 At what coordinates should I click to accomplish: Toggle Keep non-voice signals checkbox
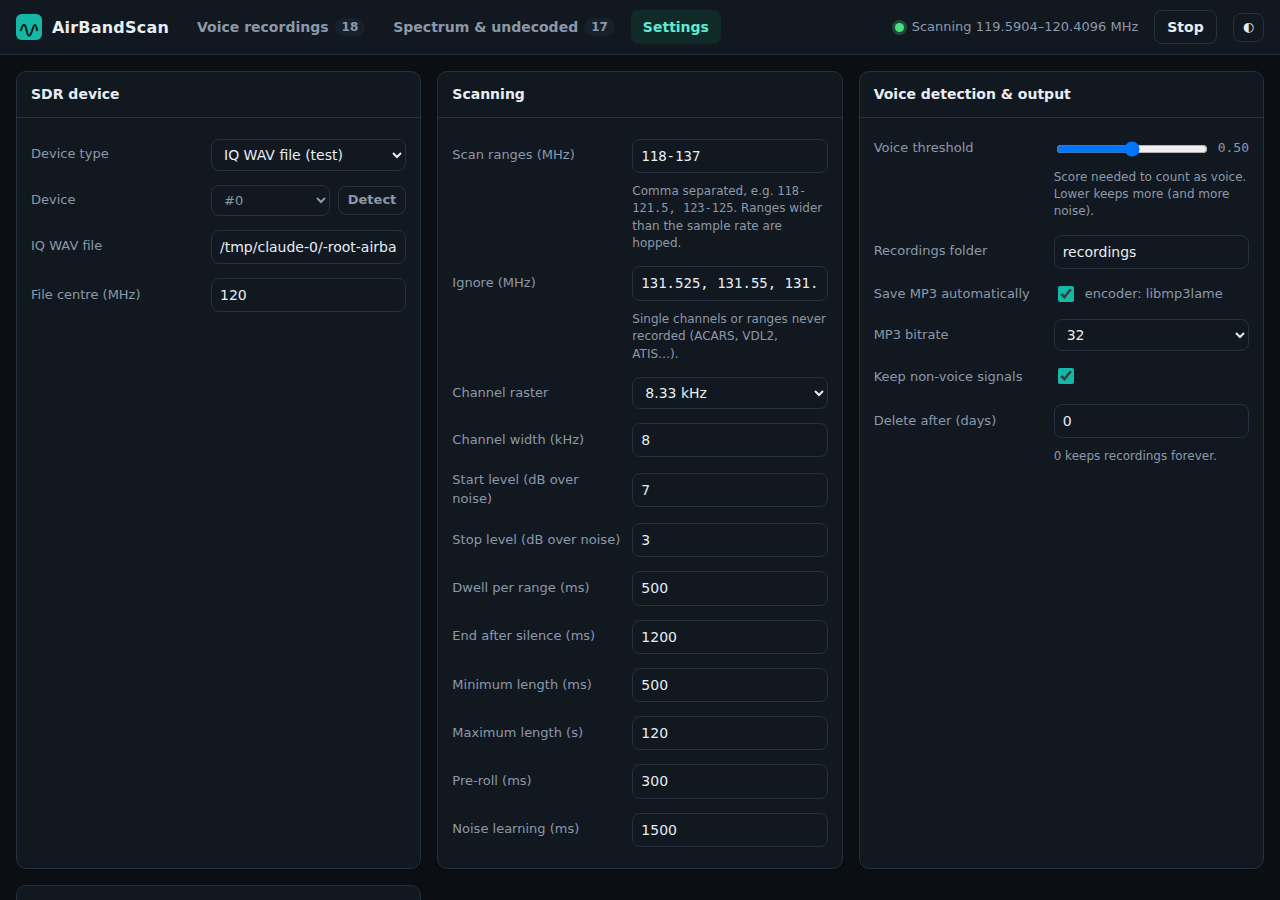(x=1066, y=376)
